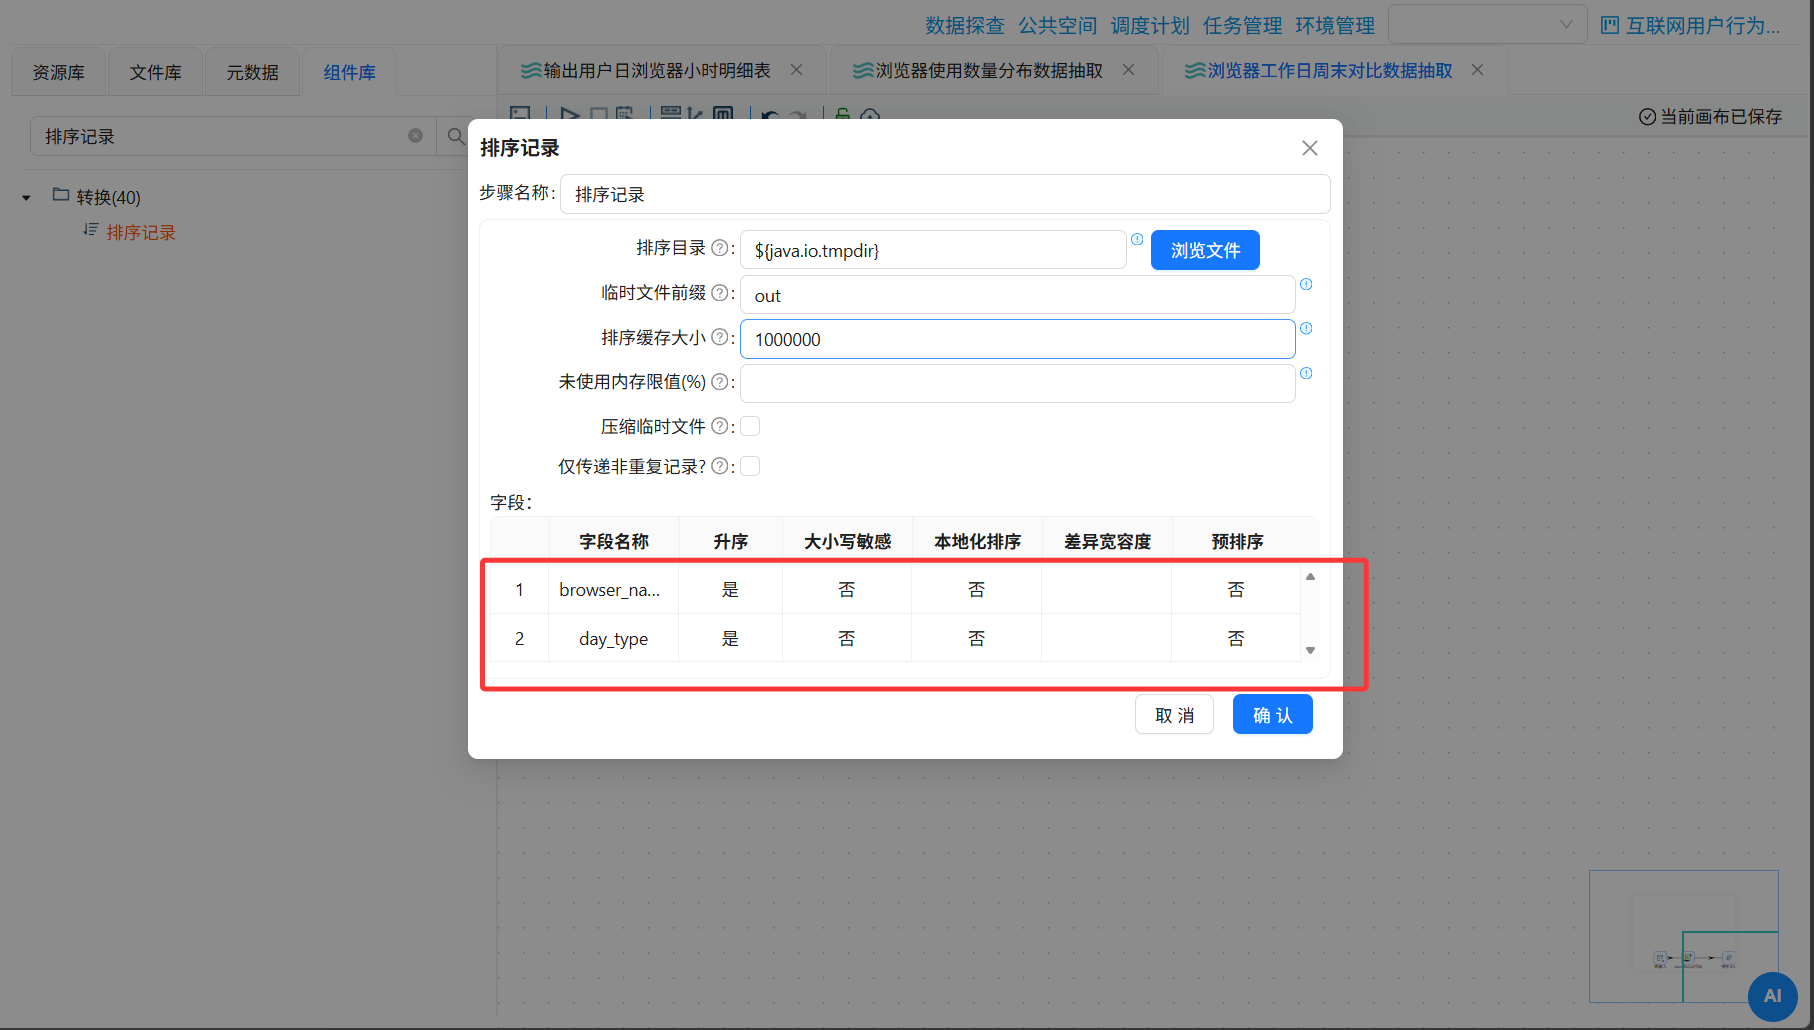
Task: Click the folder icon beside 转换(40)
Action: 61,195
